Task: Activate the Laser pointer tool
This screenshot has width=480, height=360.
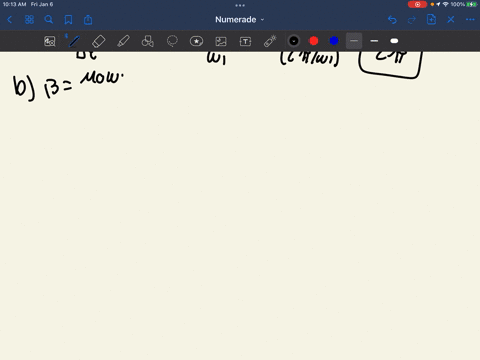Action: point(270,41)
